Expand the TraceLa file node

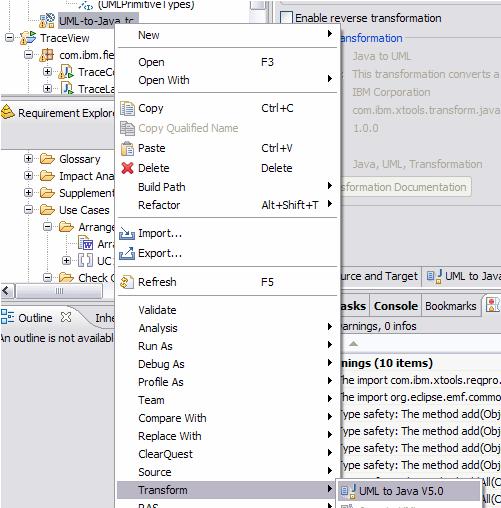coord(47,88)
